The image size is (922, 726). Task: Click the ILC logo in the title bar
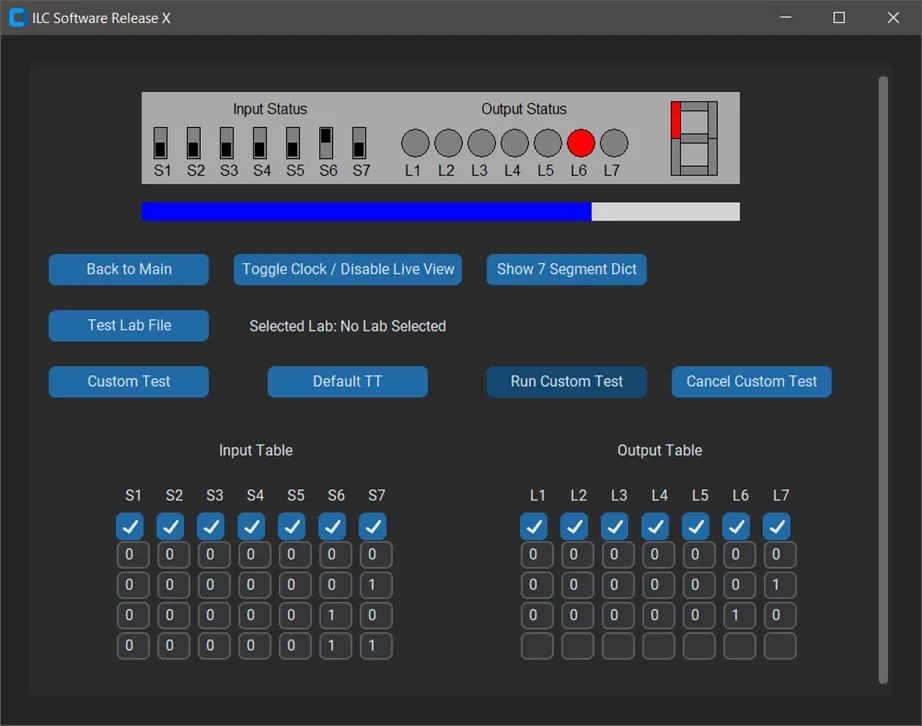pyautogui.click(x=16, y=17)
